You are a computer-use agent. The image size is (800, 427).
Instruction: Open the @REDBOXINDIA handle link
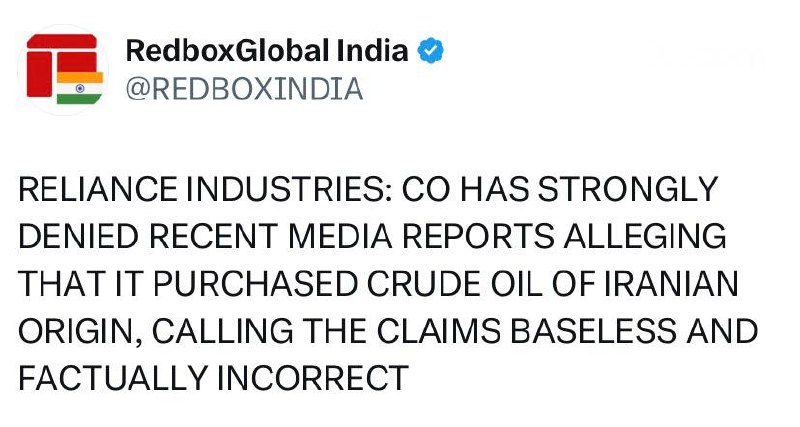coord(243,89)
